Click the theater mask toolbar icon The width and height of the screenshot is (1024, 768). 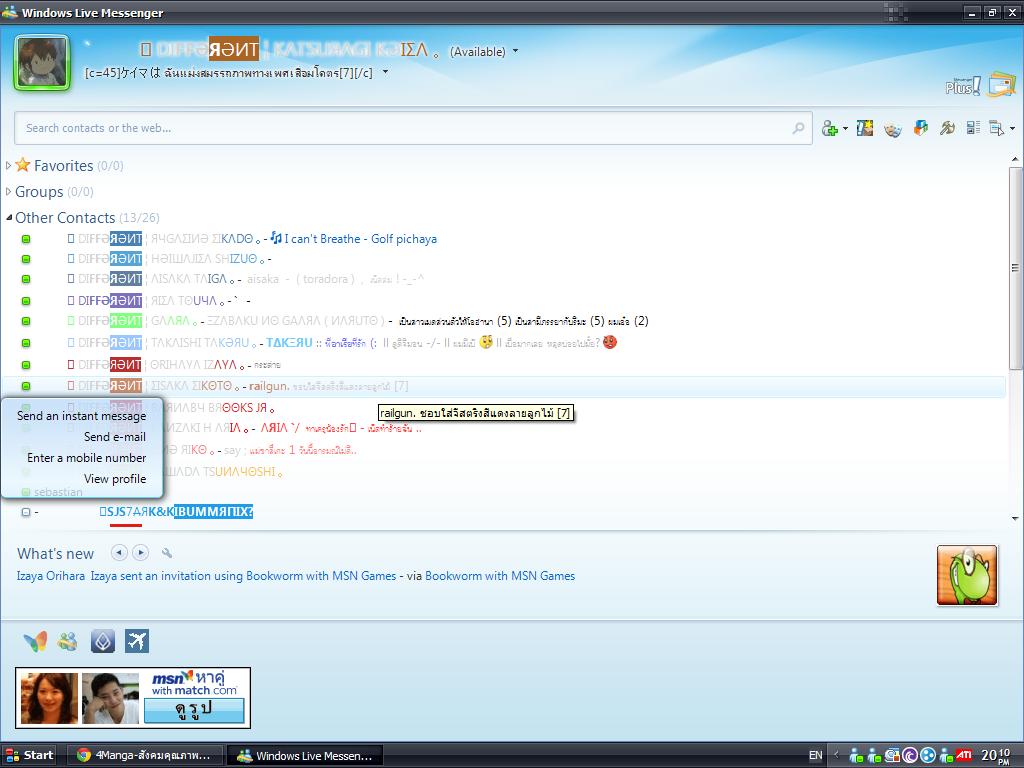pyautogui.click(x=892, y=129)
